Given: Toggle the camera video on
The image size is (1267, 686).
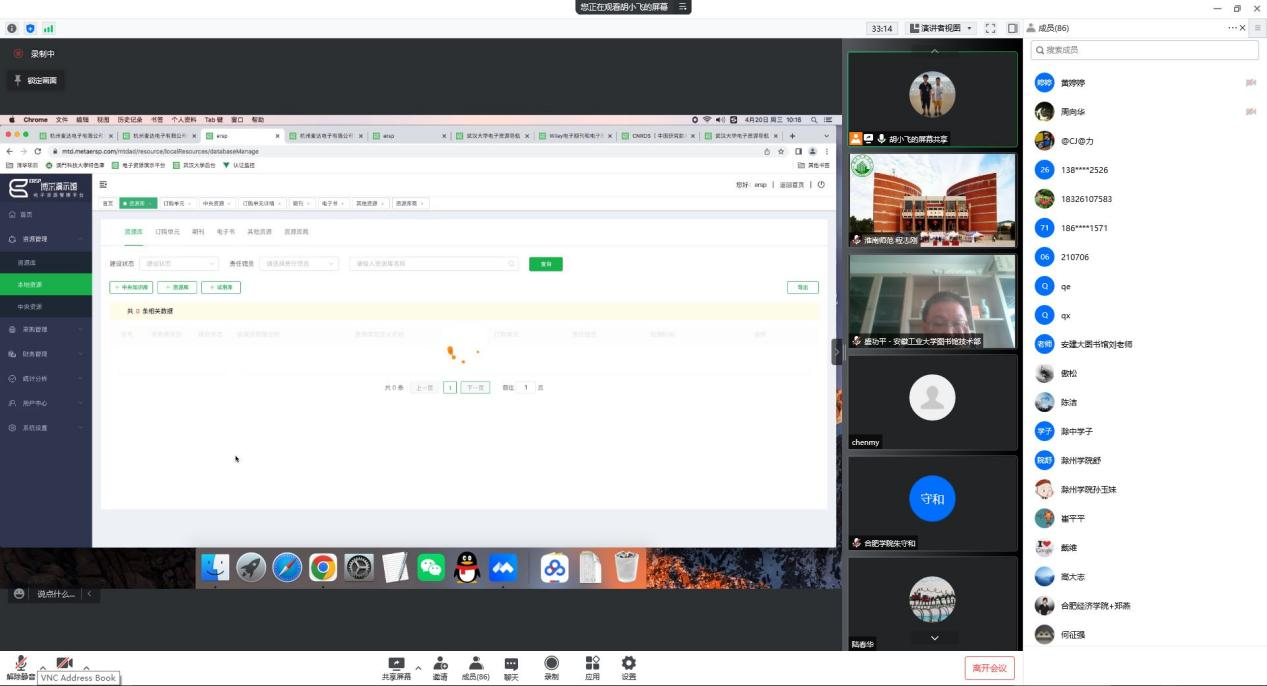Looking at the screenshot, I should tap(65, 664).
